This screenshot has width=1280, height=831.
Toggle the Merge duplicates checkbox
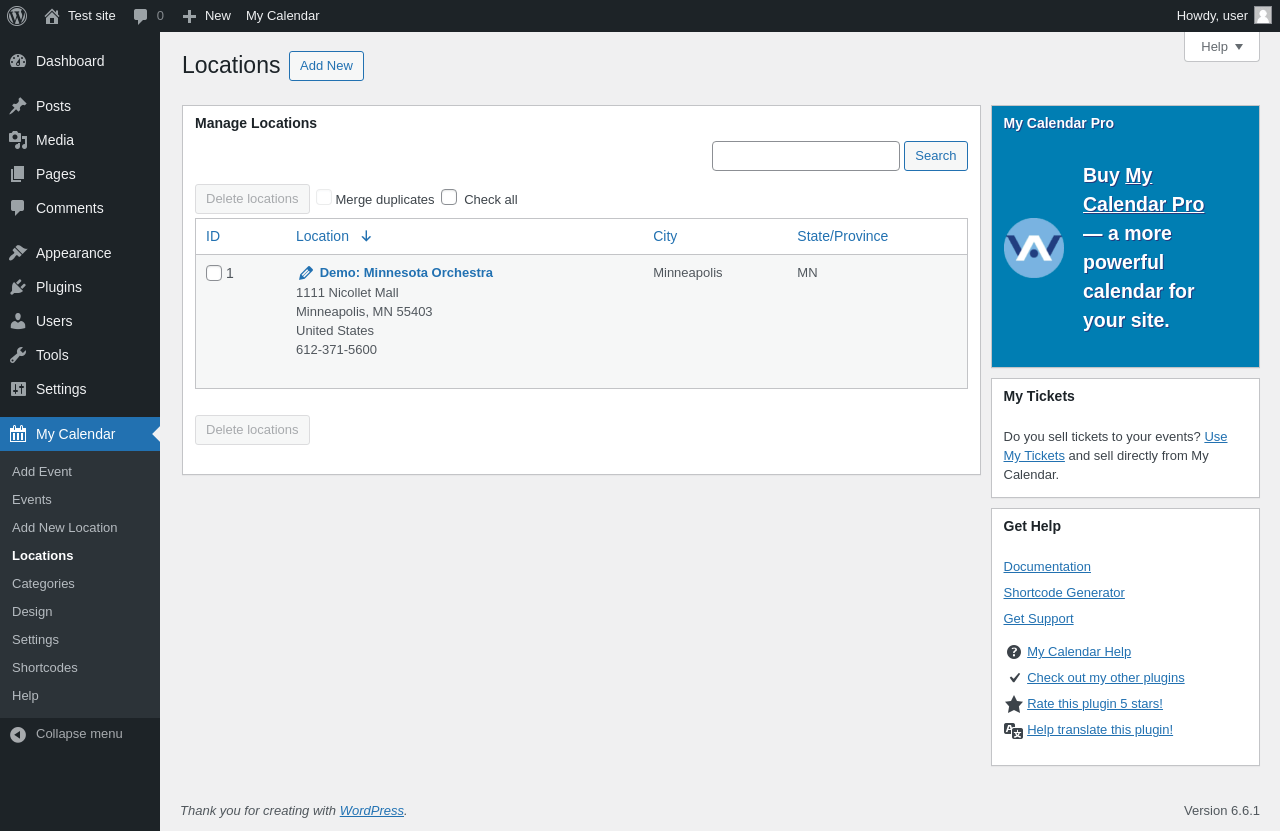click(x=324, y=197)
